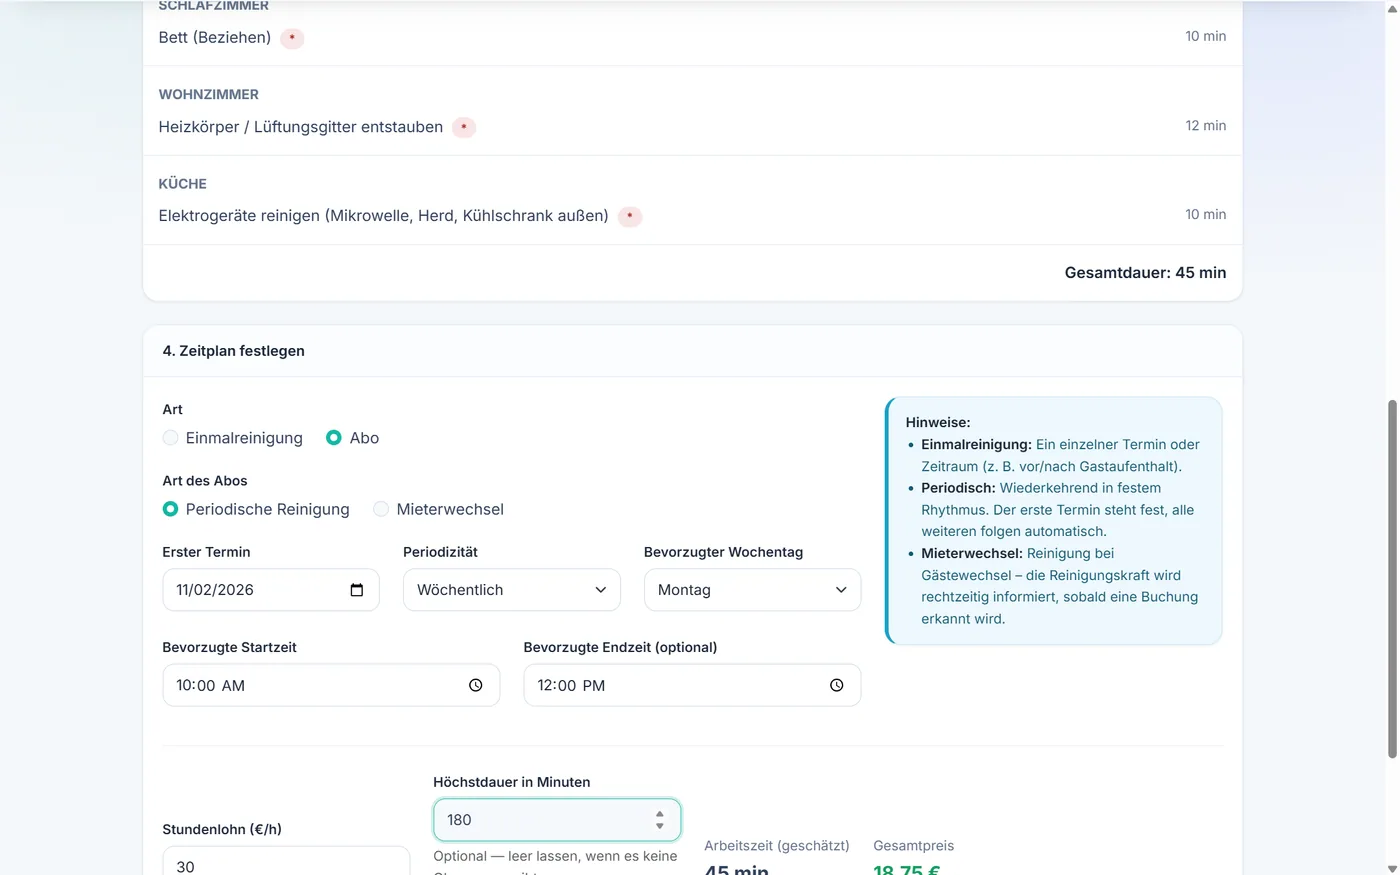The height and width of the screenshot is (875, 1400).
Task: Choose Periodische Reinigung as subscription type
Action: click(171, 509)
